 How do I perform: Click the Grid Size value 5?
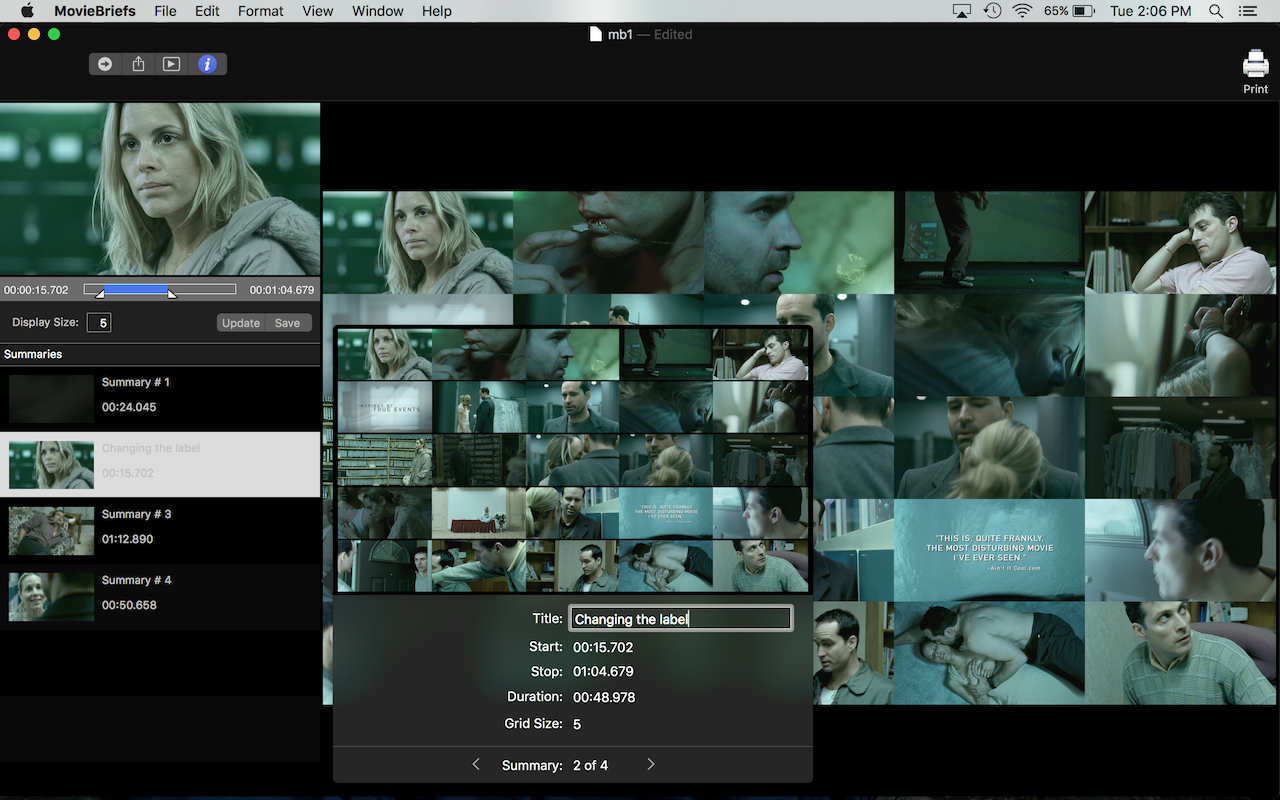(x=577, y=724)
